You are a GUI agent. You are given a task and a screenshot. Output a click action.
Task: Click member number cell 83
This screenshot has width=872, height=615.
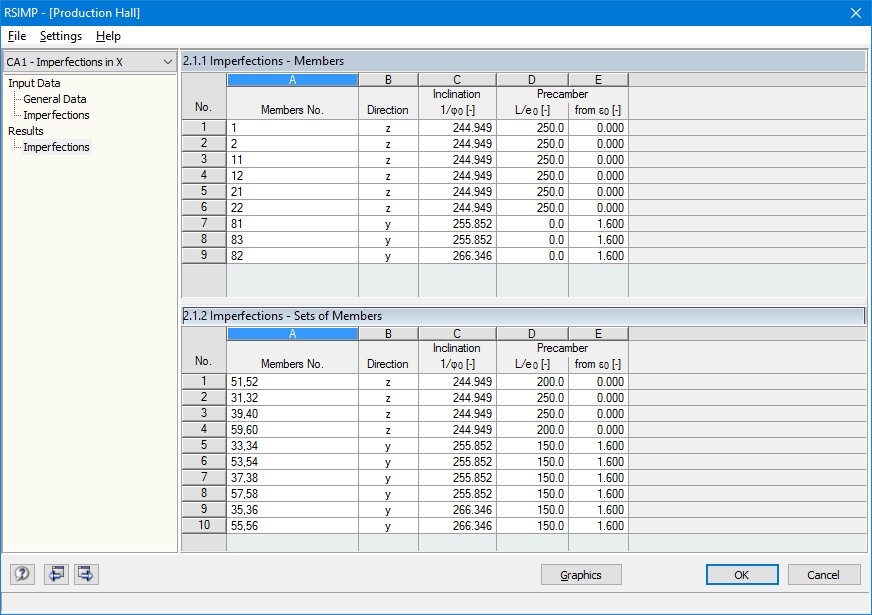point(293,240)
